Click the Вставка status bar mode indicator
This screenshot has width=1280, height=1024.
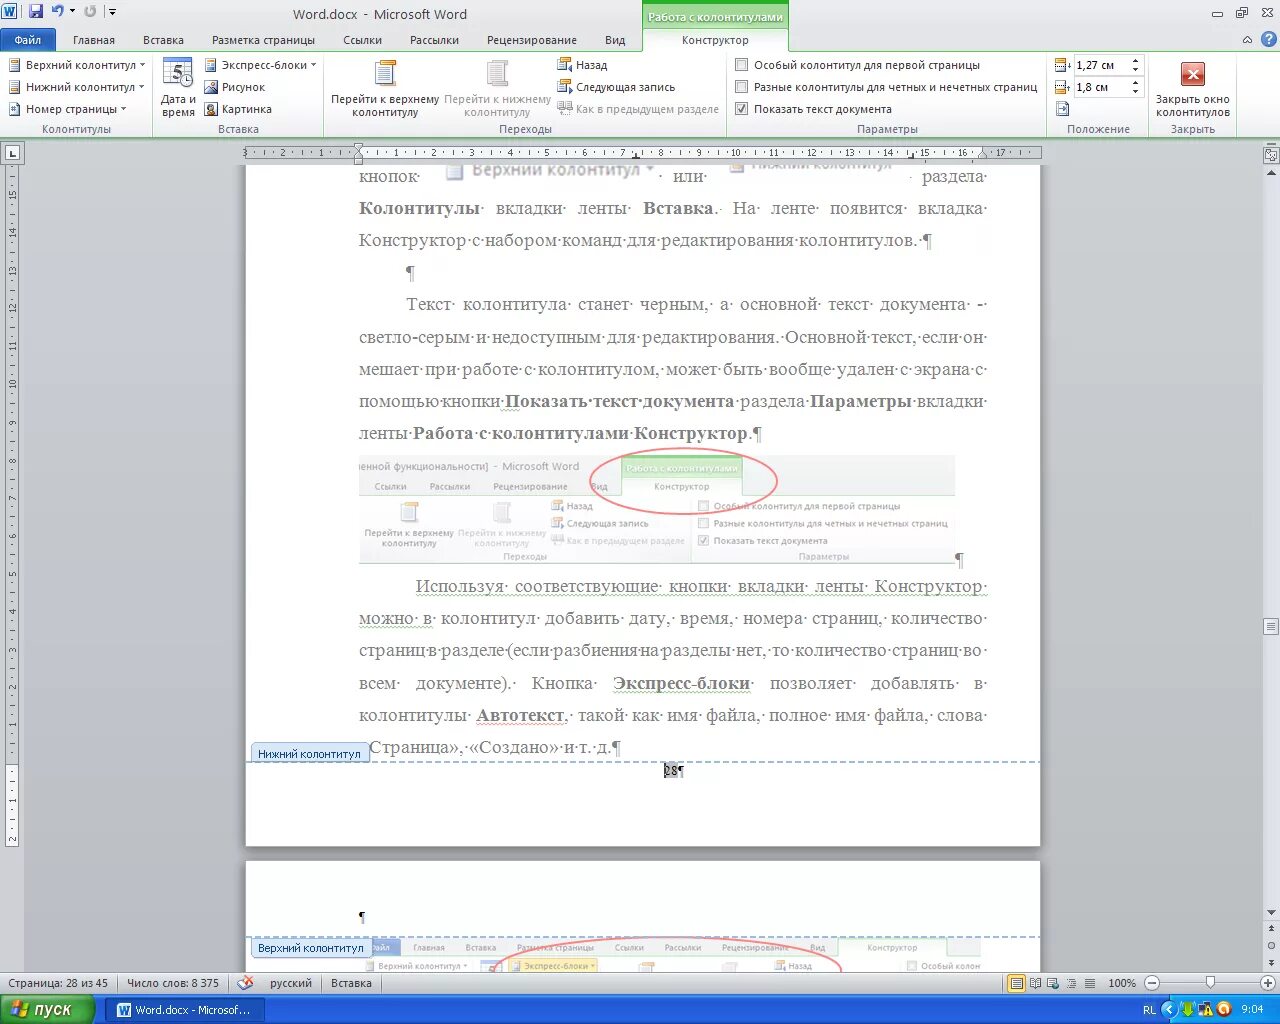tap(351, 983)
